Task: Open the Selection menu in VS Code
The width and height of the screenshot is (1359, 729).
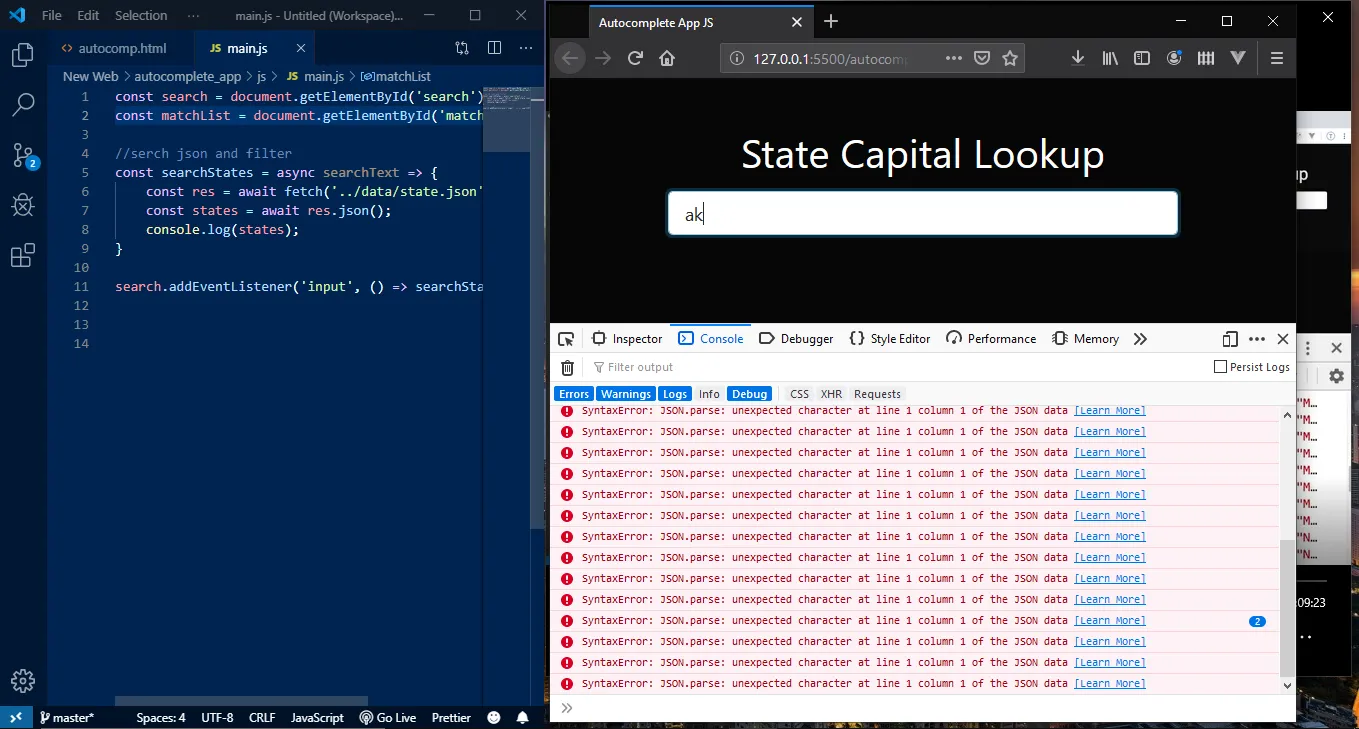Action: pyautogui.click(x=141, y=16)
